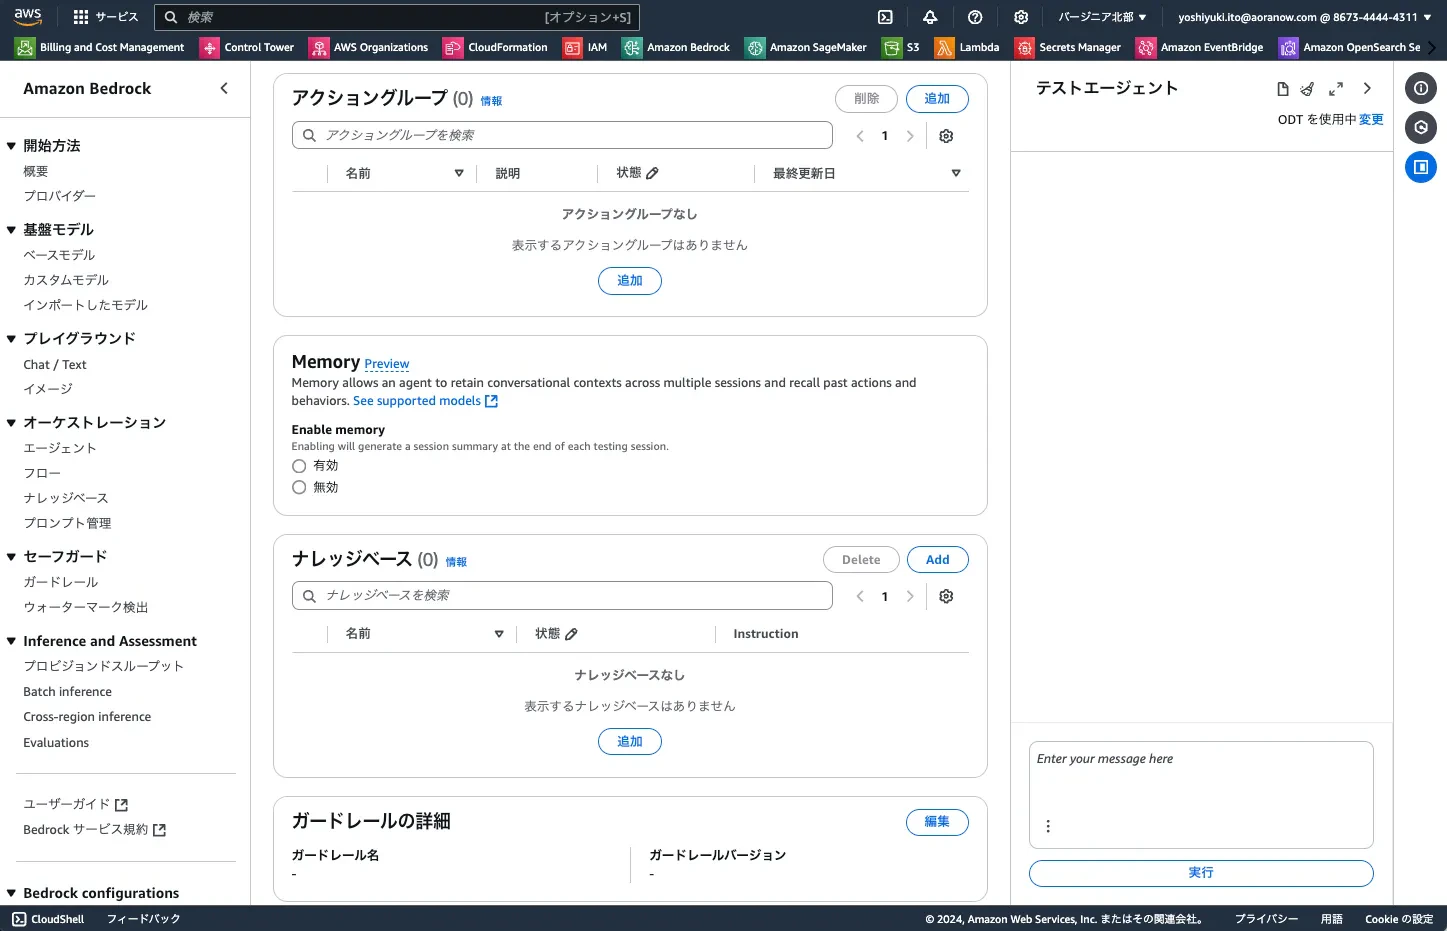
Task: Collapse the 開始方法 navigation section
Action: [11, 146]
